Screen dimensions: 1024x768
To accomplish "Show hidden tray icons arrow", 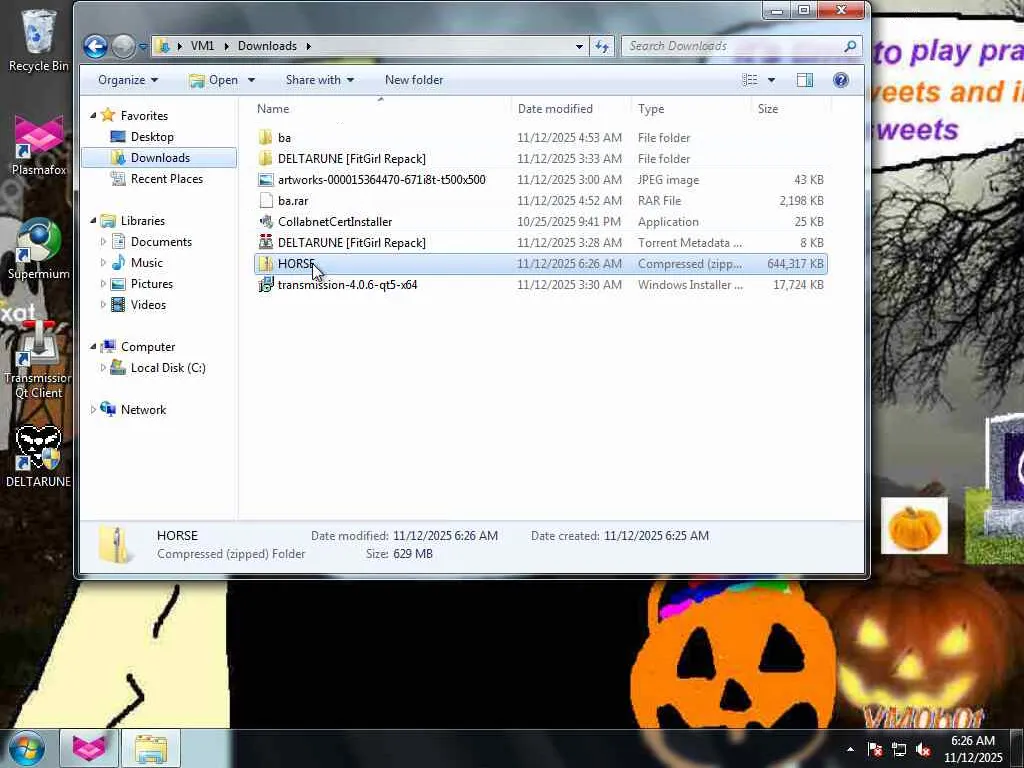I will pyautogui.click(x=850, y=750).
